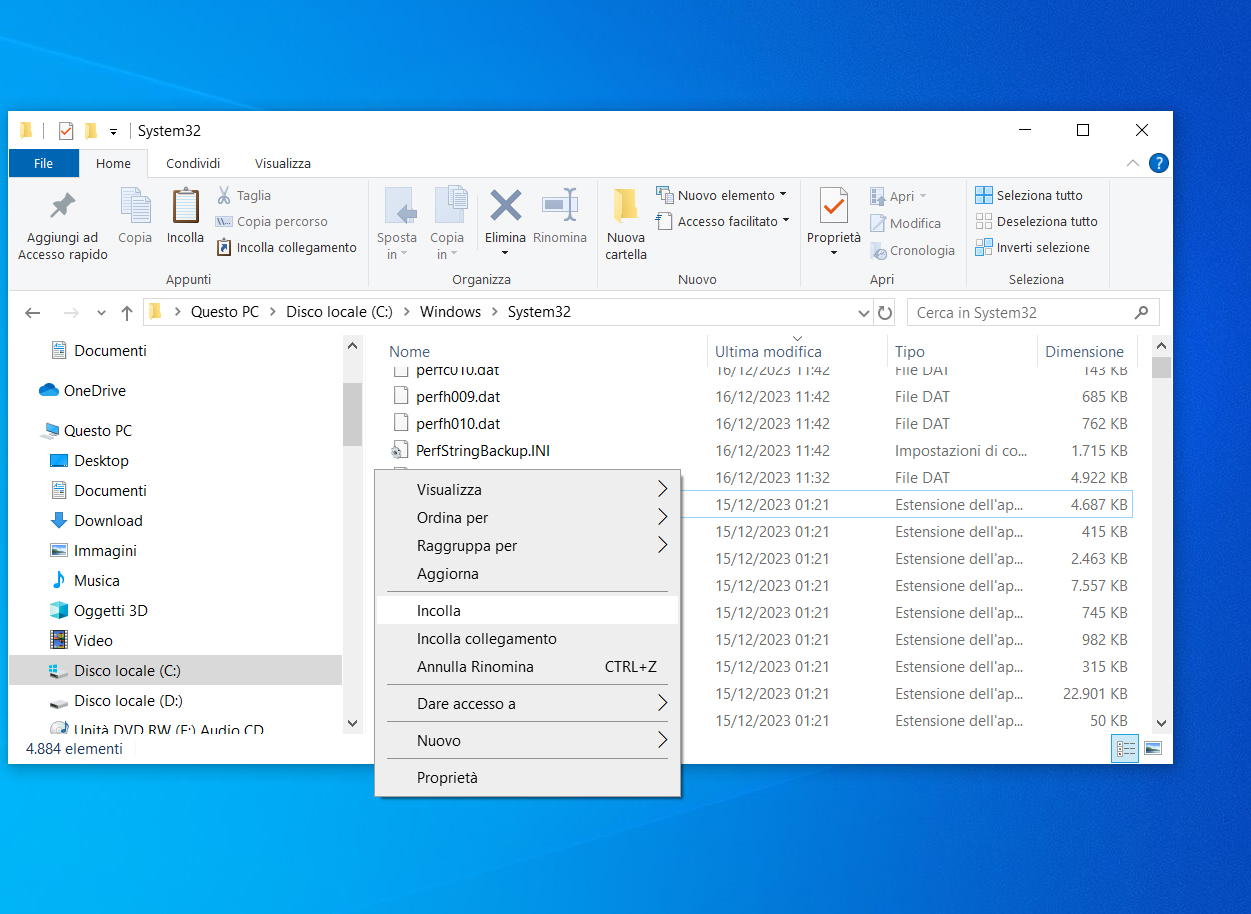The image size is (1251, 914).
Task: Select Disco locale (D:) in navigation pane
Action: [x=128, y=700]
